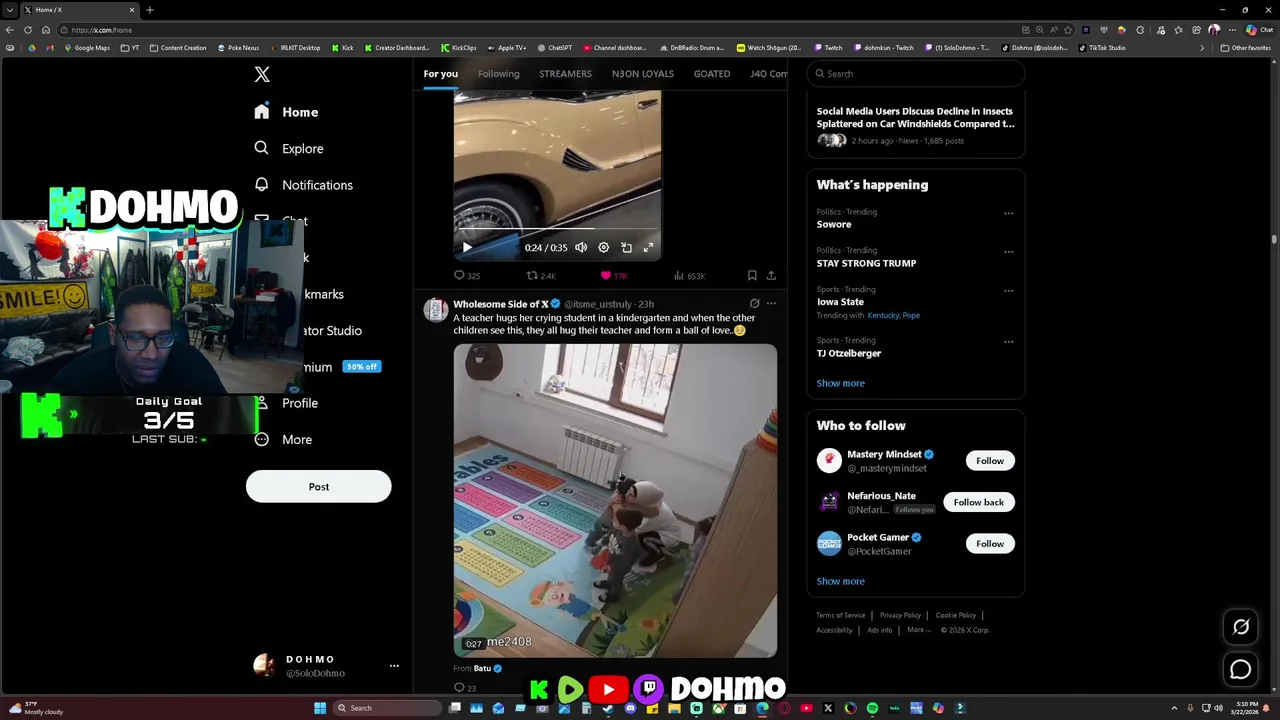Image resolution: width=1280 pixels, height=720 pixels.
Task: Open Wholesome Side of X avatar
Action: point(435,309)
